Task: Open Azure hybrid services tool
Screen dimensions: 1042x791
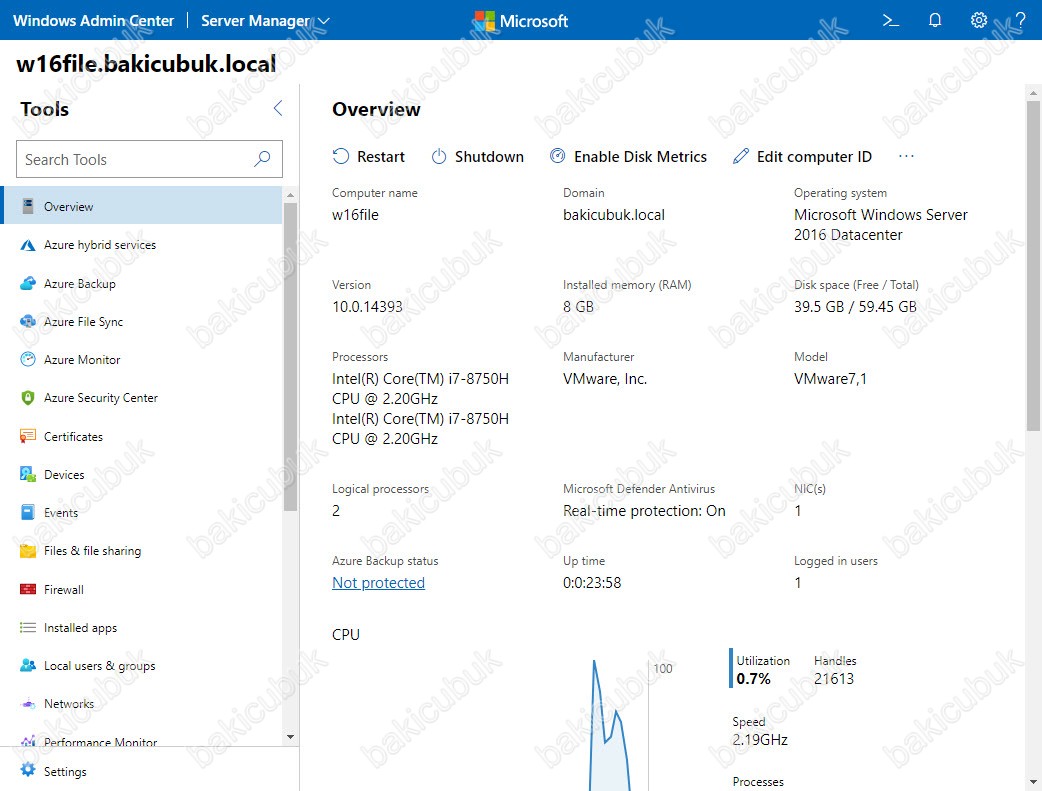Action: point(143,245)
